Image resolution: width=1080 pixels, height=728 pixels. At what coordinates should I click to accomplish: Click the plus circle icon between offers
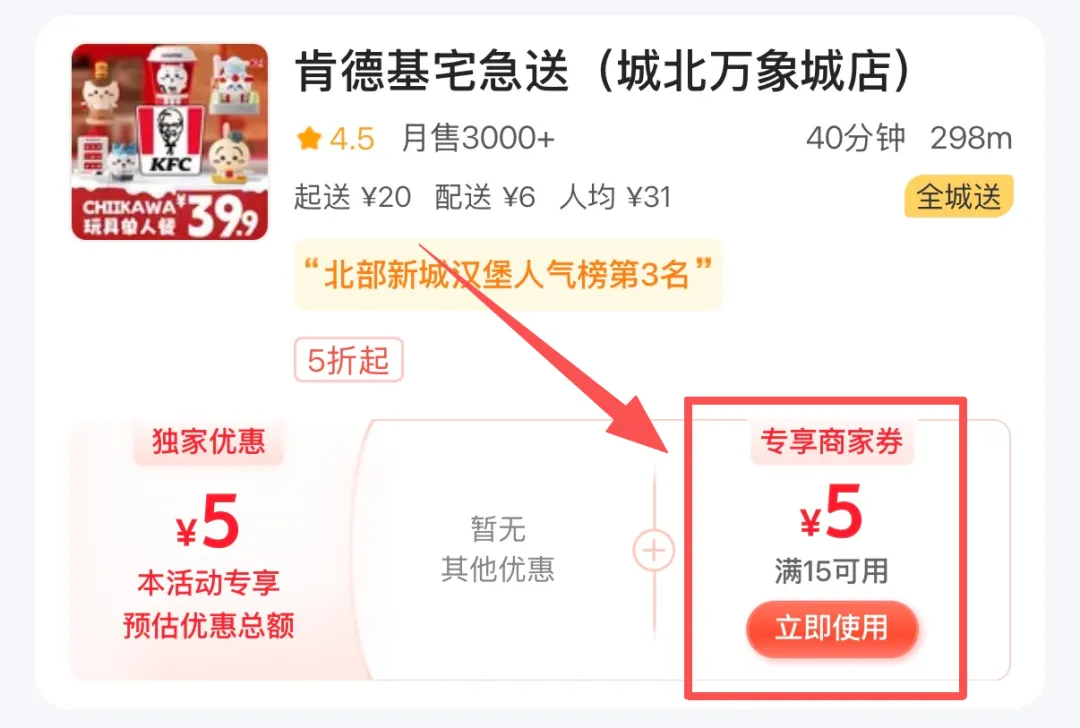pyautogui.click(x=653, y=550)
